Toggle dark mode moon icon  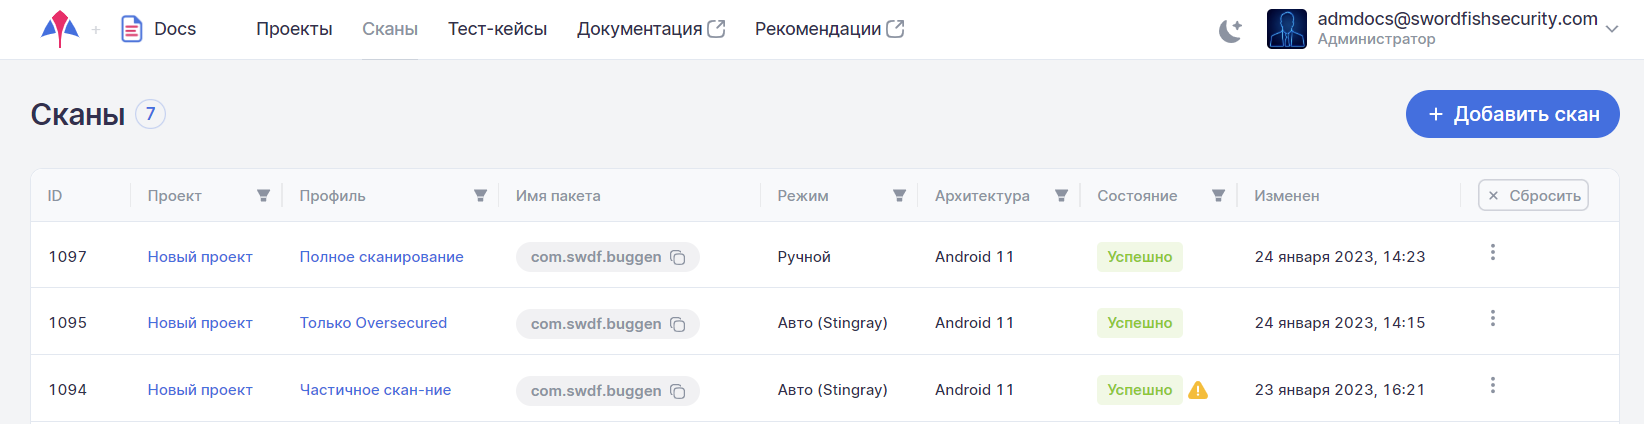tap(1230, 31)
